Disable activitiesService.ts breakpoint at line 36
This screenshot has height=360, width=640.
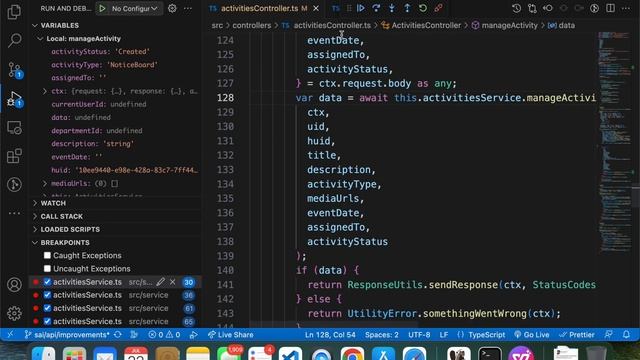point(47,295)
